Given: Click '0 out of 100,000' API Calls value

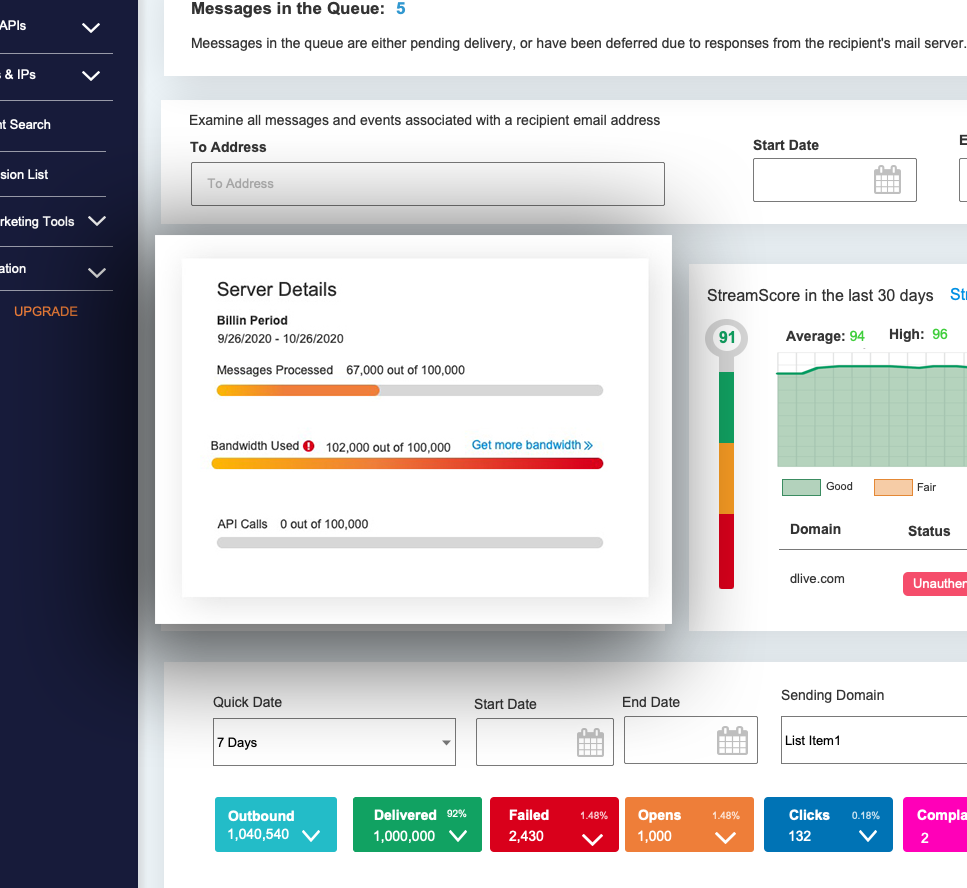Looking at the screenshot, I should [324, 524].
